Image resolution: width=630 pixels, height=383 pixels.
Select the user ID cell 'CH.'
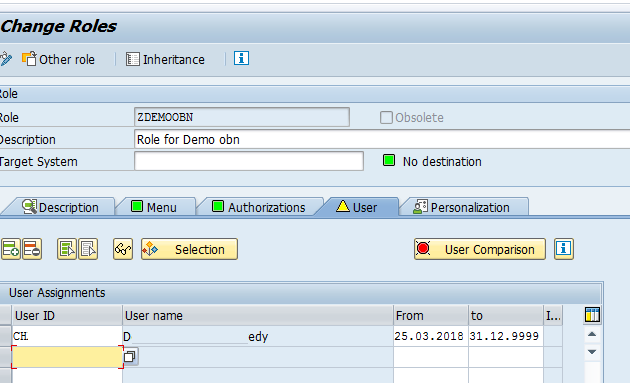tap(67, 336)
